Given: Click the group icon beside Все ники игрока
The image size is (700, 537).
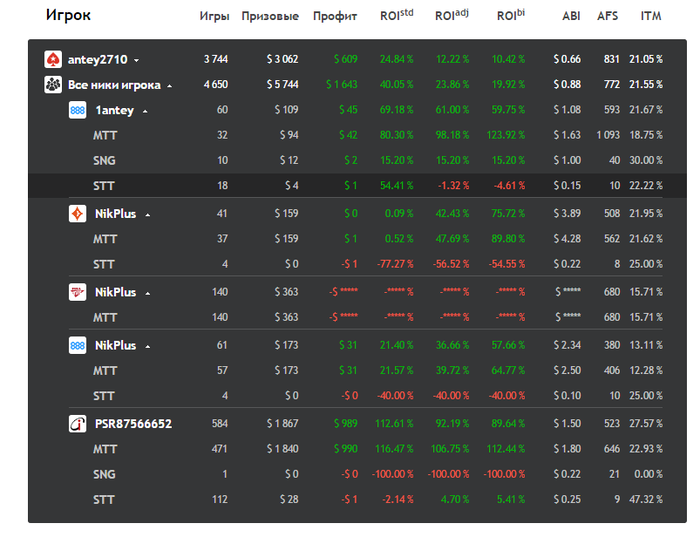Looking at the screenshot, I should pos(53,85).
